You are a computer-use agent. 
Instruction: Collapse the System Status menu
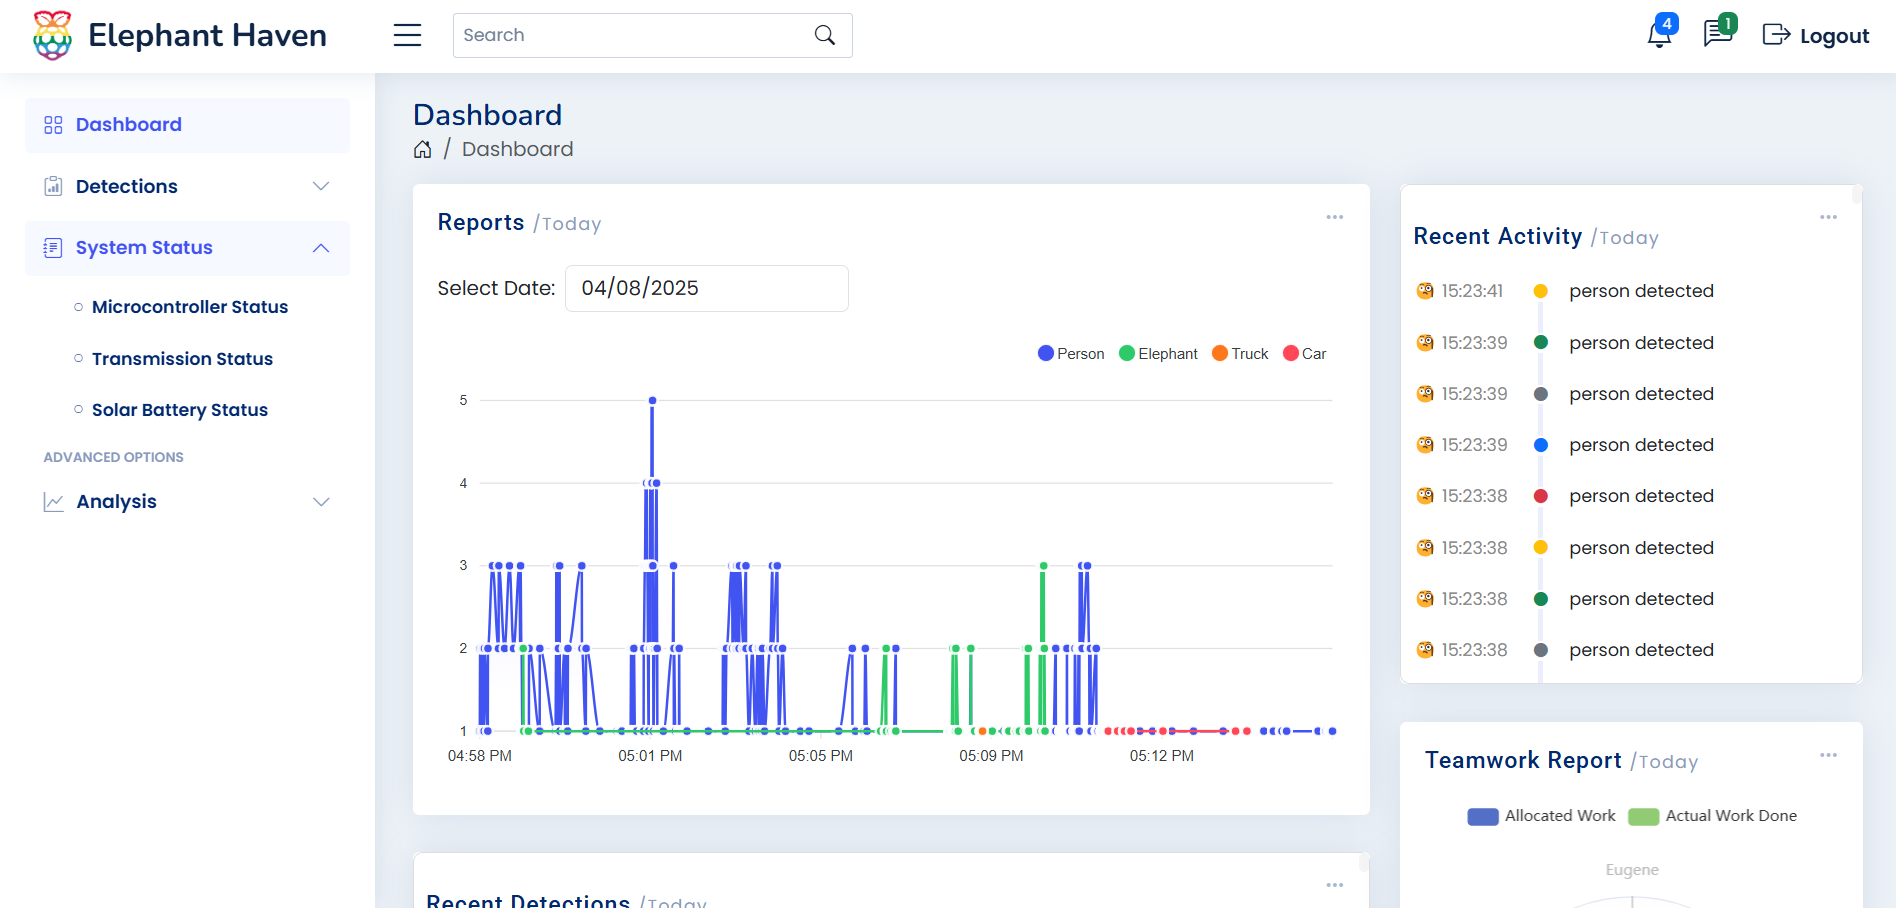point(187,248)
